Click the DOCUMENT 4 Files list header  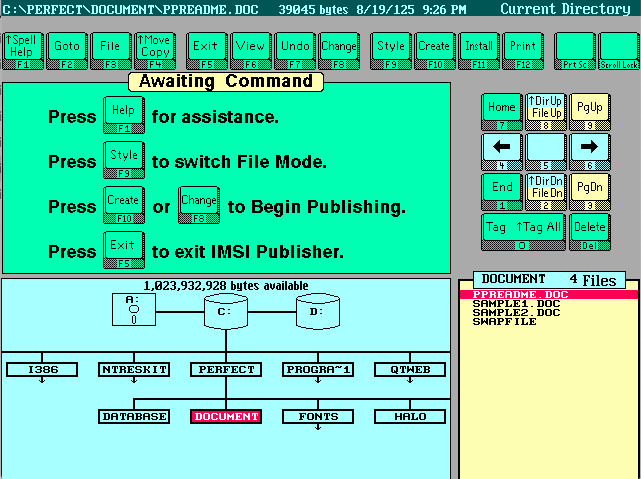(549, 280)
